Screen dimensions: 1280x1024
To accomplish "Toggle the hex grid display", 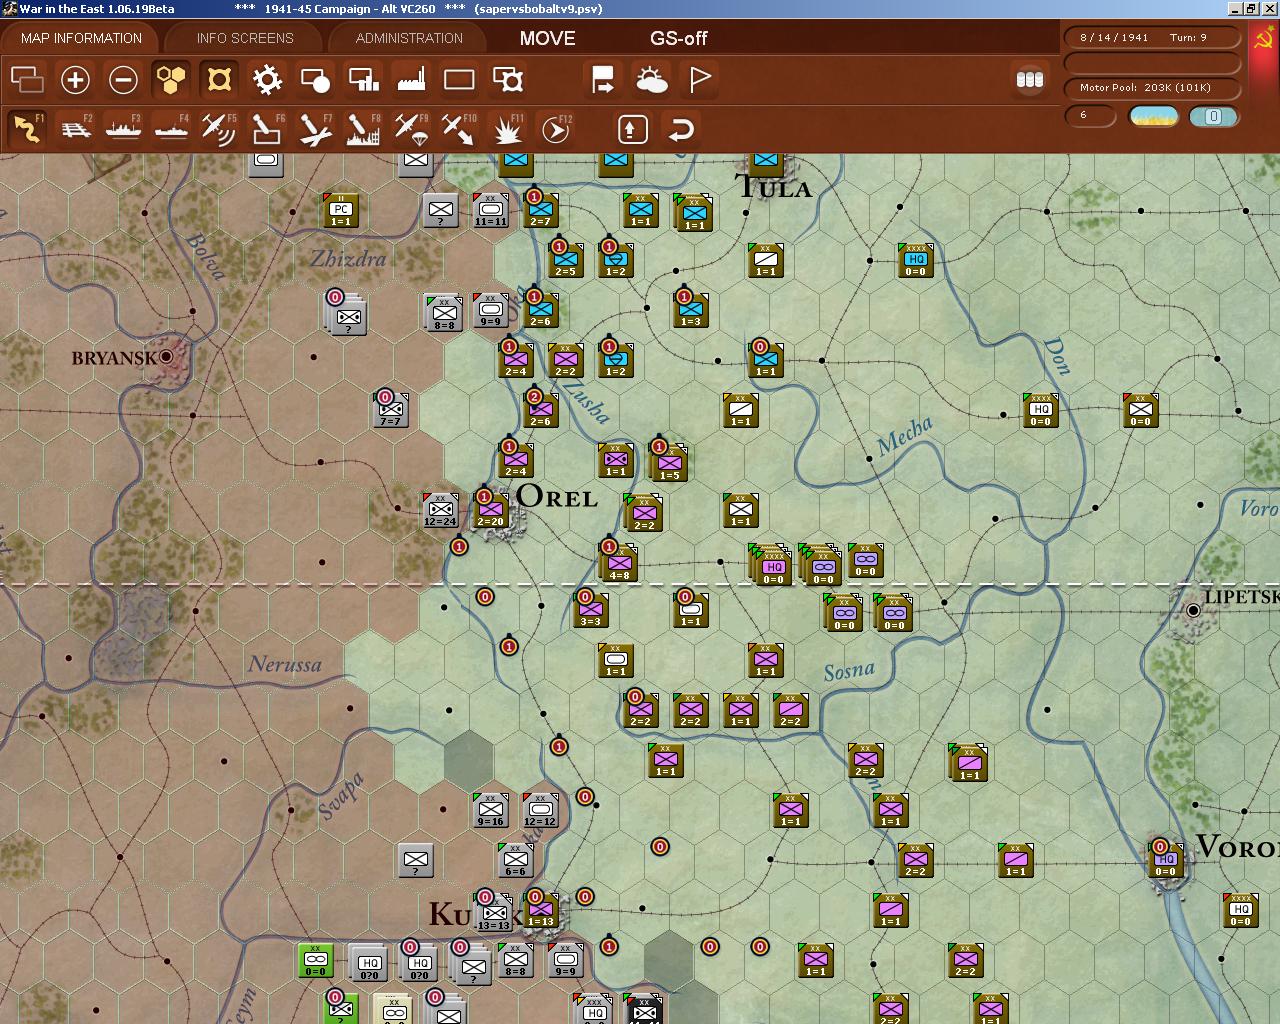I will coord(171,79).
